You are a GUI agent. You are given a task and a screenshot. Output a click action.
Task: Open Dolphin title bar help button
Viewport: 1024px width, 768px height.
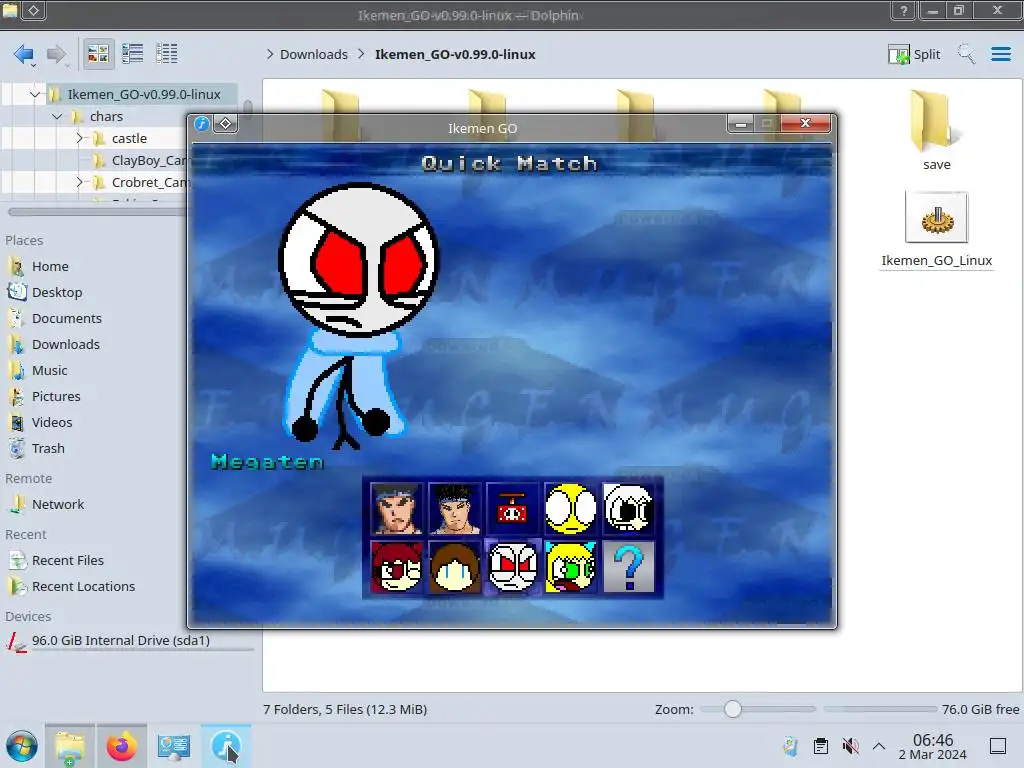(x=904, y=10)
